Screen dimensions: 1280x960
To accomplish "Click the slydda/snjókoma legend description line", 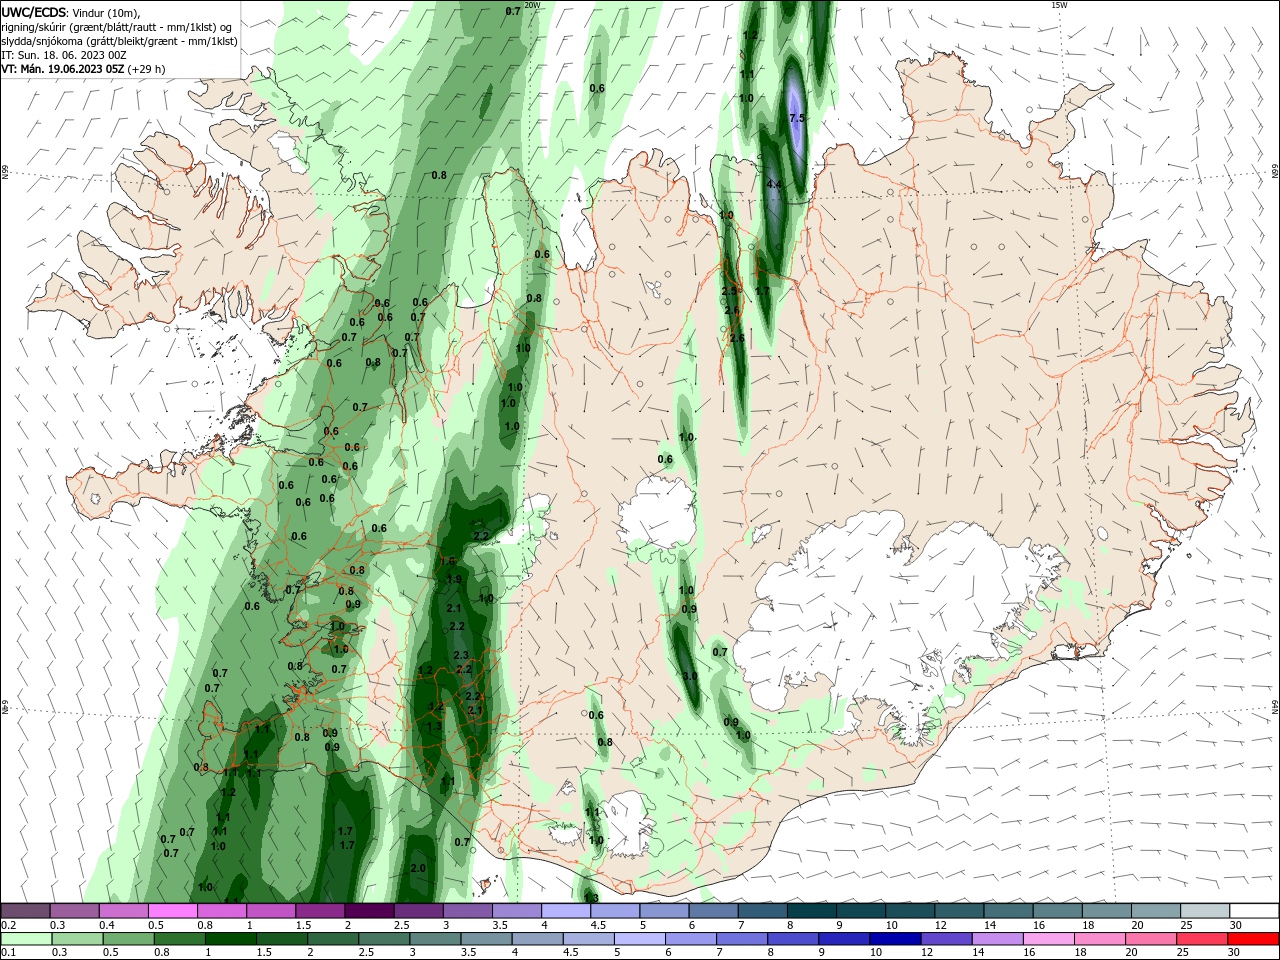I will coord(120,41).
